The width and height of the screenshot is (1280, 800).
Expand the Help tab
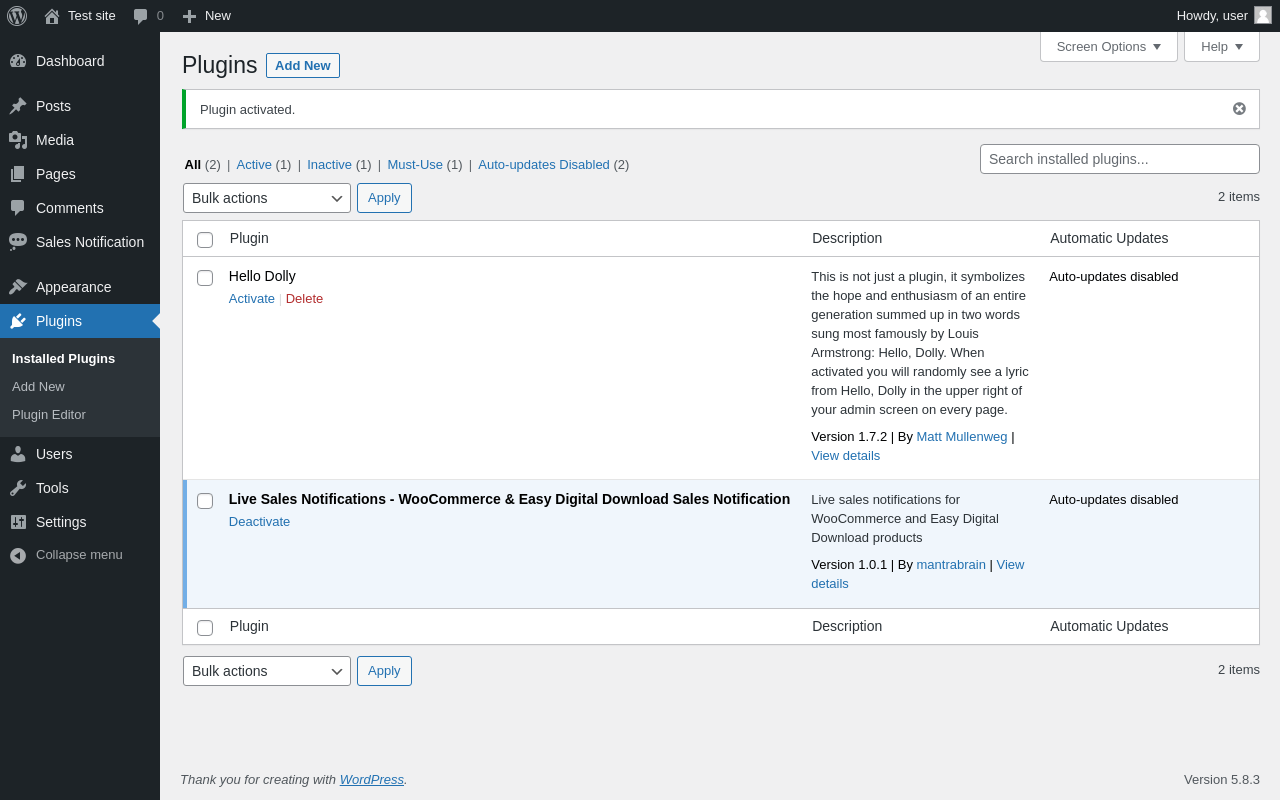tap(1221, 46)
